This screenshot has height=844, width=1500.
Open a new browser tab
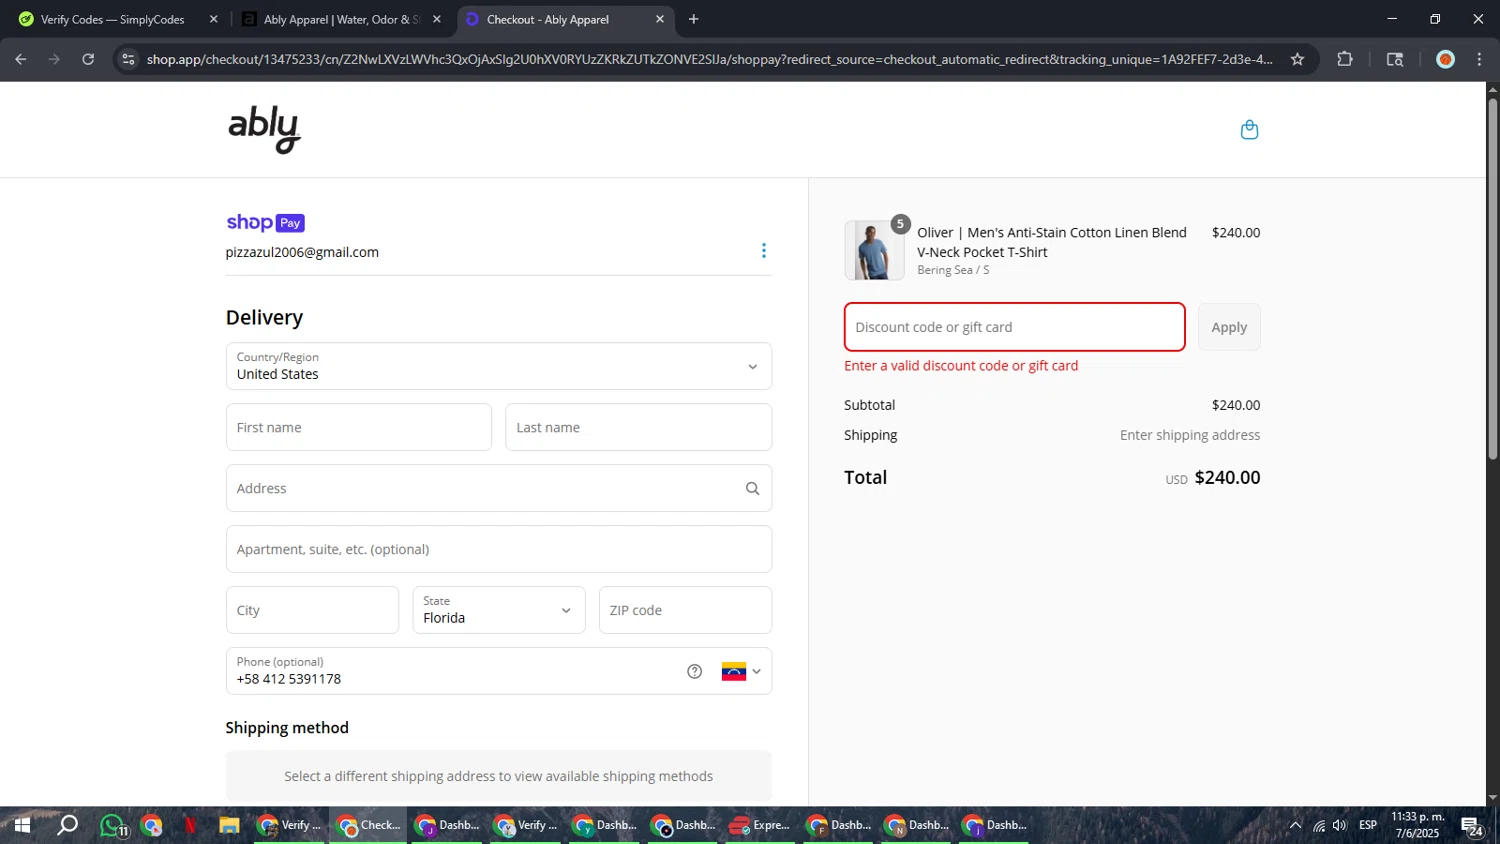(x=694, y=19)
